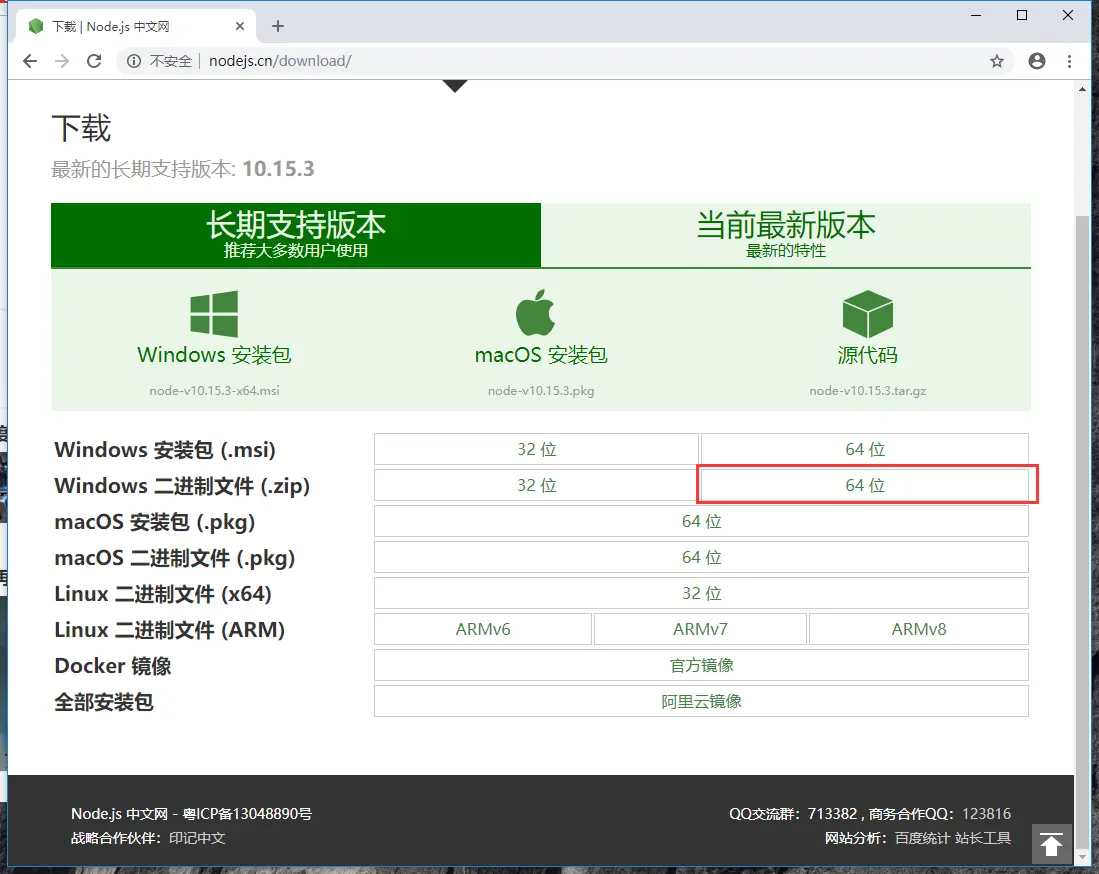Click macOS 安装包 (.pkg) row label
The image size is (1099, 874).
point(155,521)
